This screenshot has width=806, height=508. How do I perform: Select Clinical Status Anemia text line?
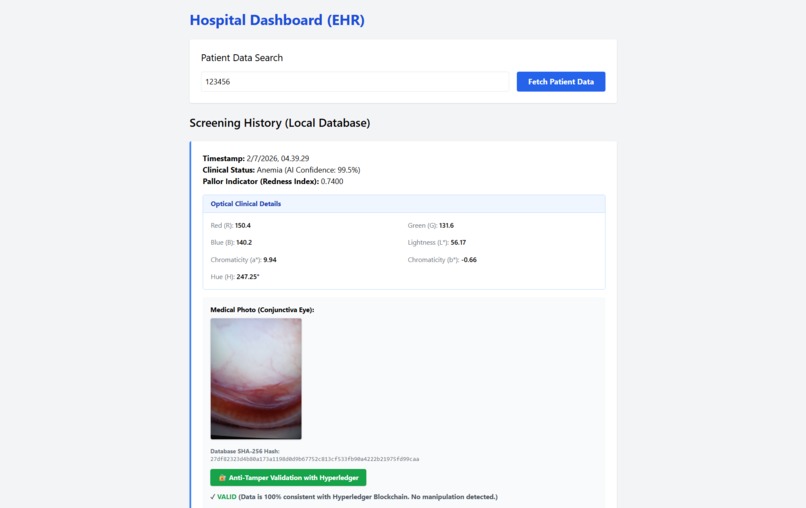click(x=281, y=170)
